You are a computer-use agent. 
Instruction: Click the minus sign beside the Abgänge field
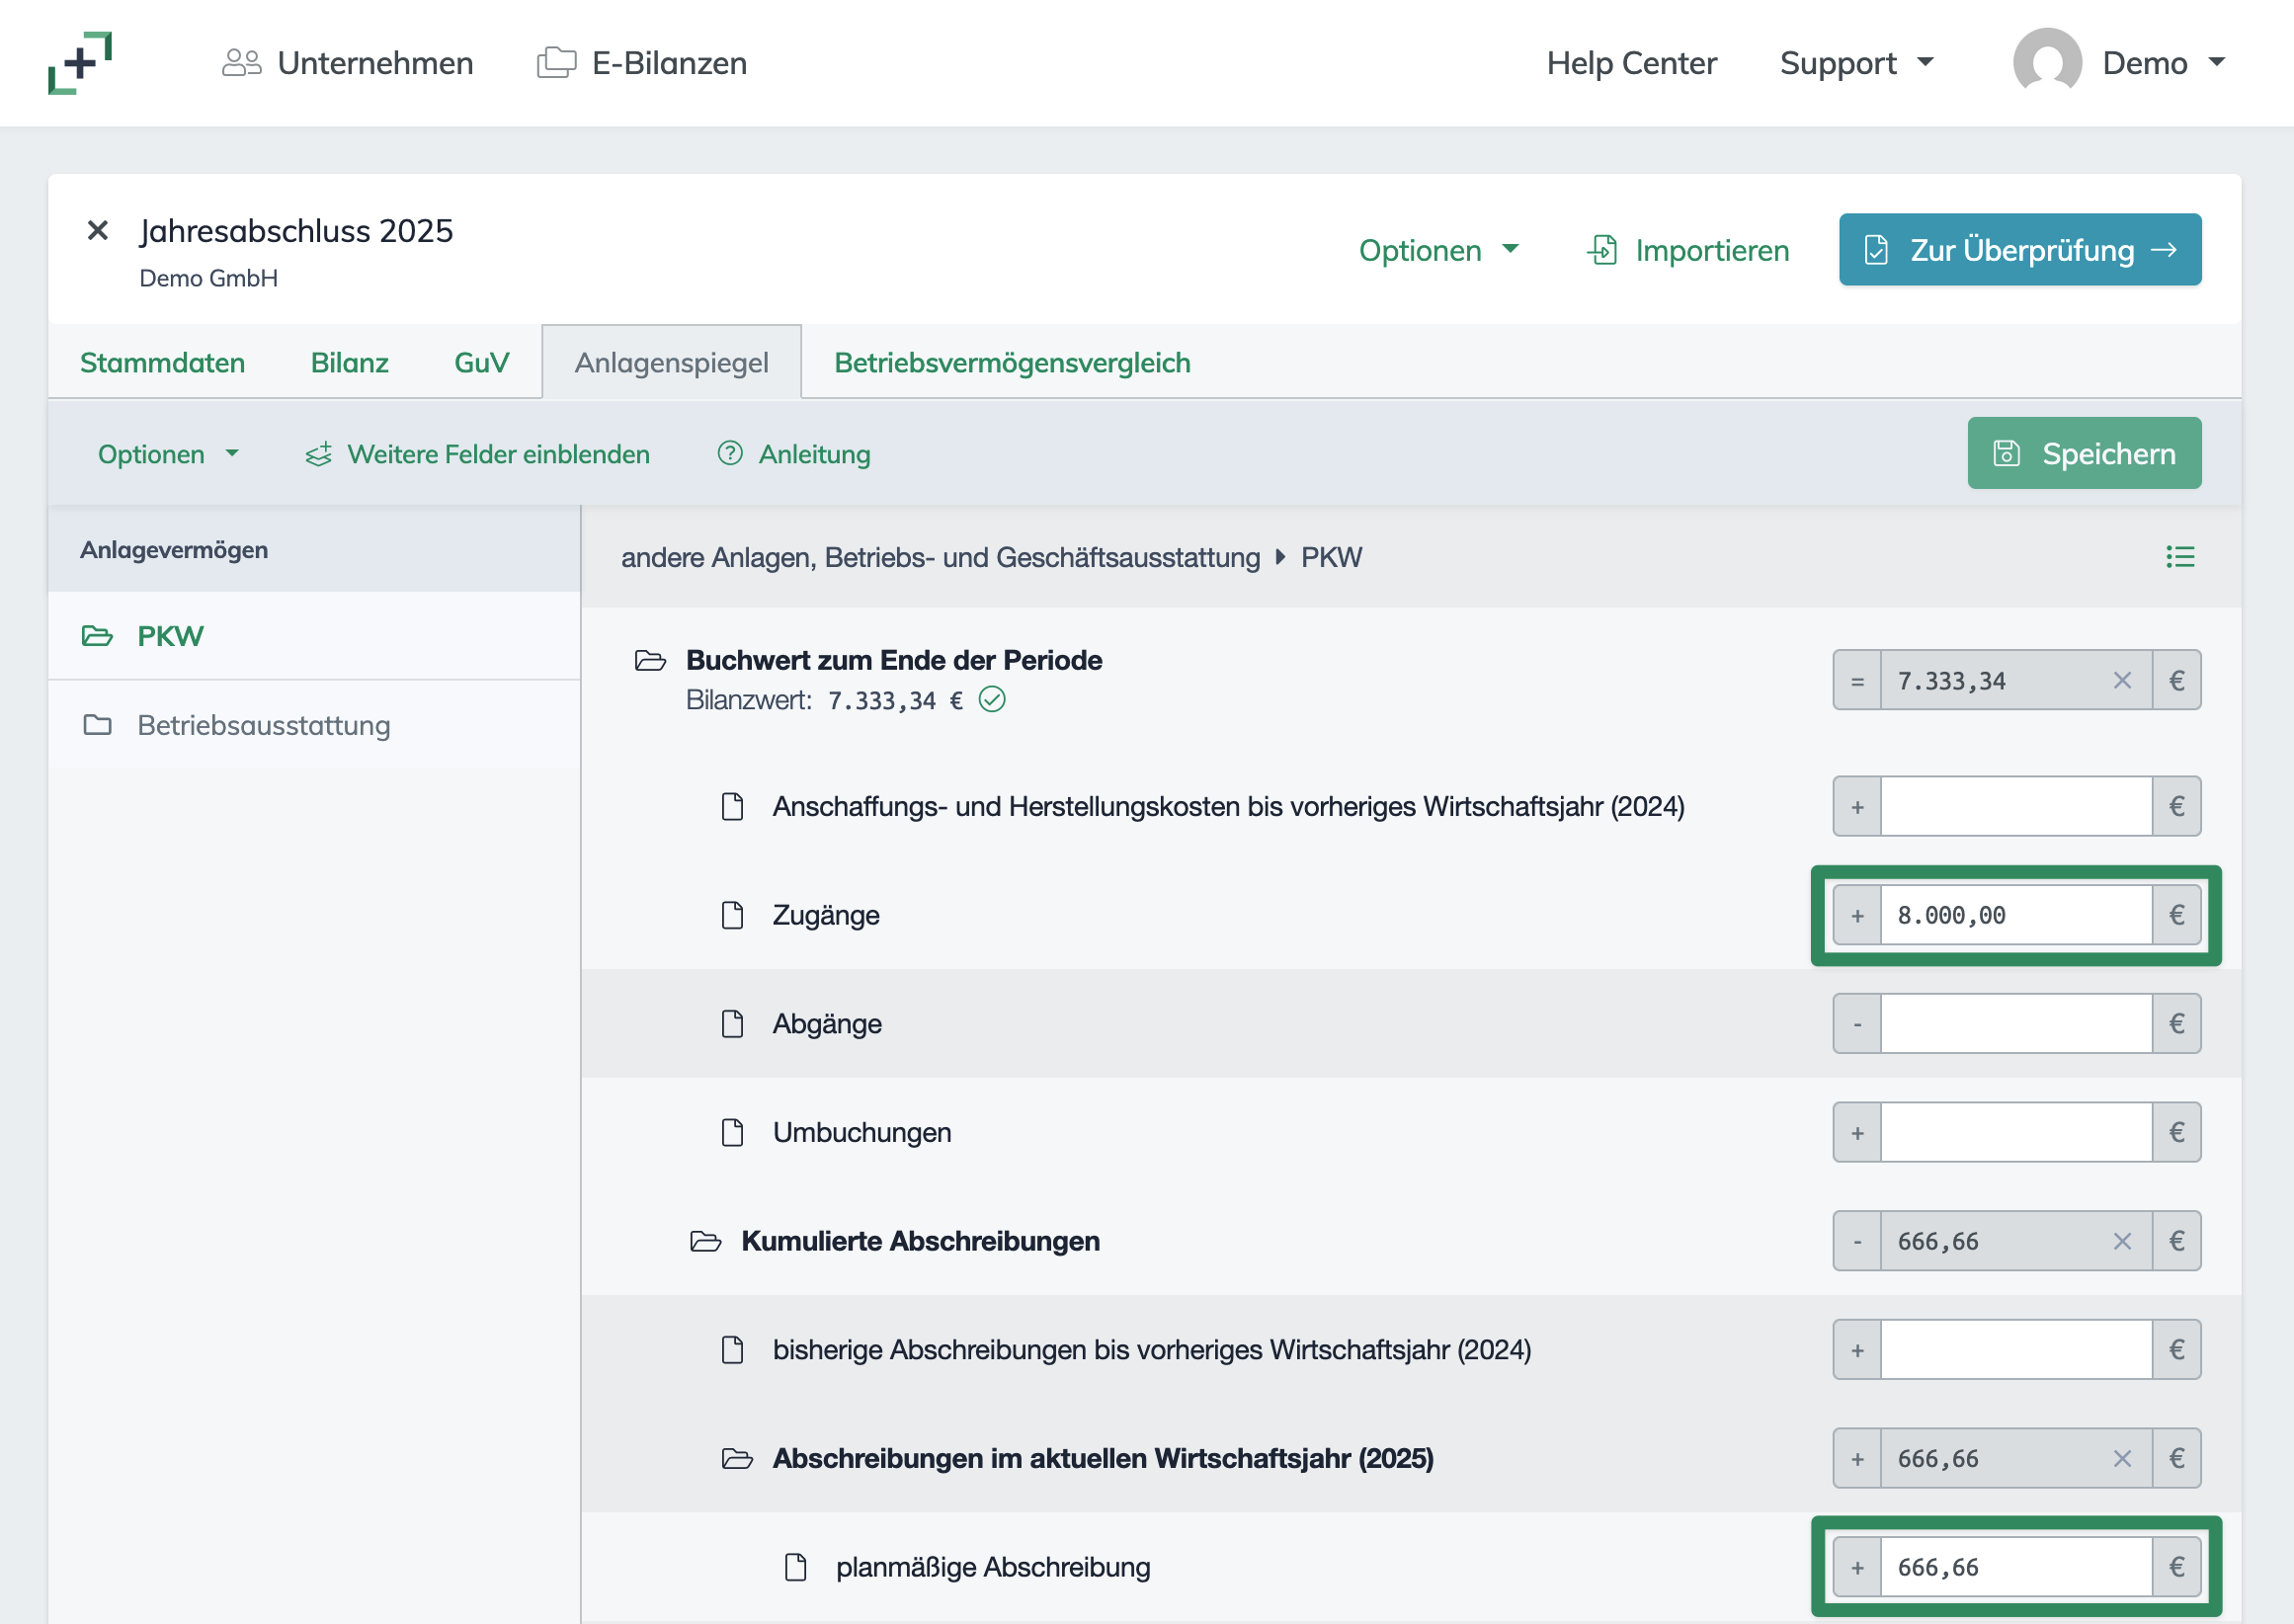1857,1024
